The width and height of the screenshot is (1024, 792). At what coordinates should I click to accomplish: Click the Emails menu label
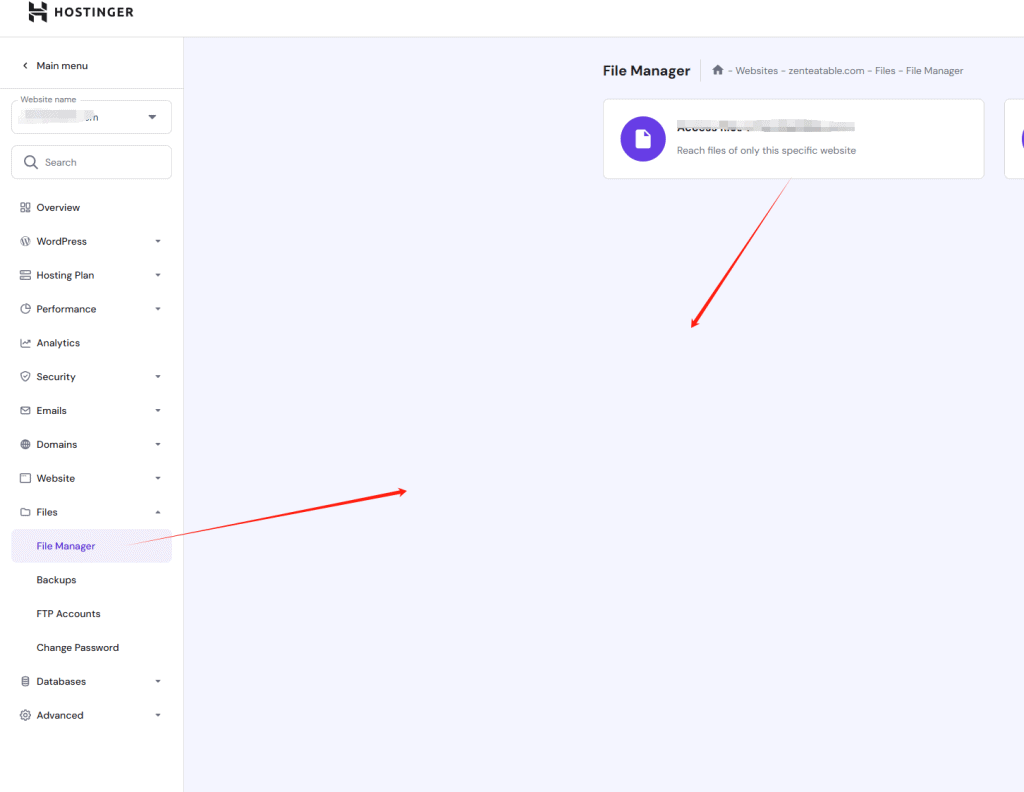52,411
